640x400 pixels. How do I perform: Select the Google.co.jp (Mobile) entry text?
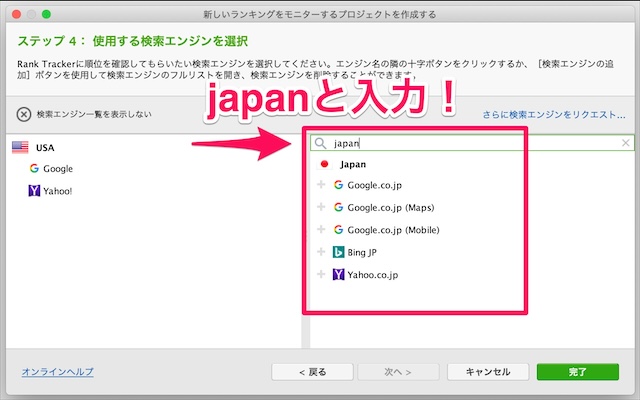point(393,230)
